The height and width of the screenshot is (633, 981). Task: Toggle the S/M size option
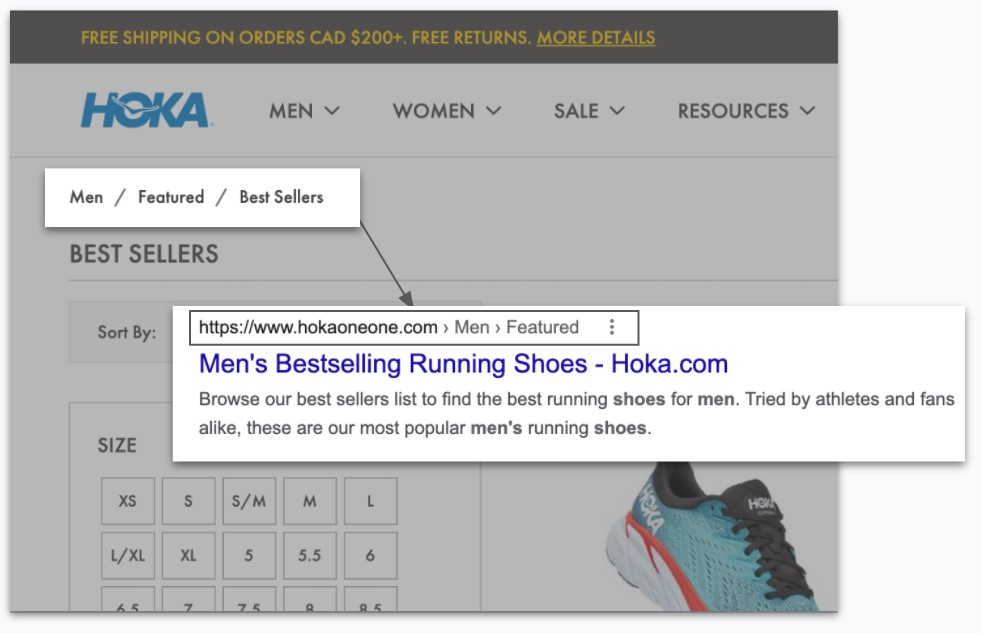249,501
